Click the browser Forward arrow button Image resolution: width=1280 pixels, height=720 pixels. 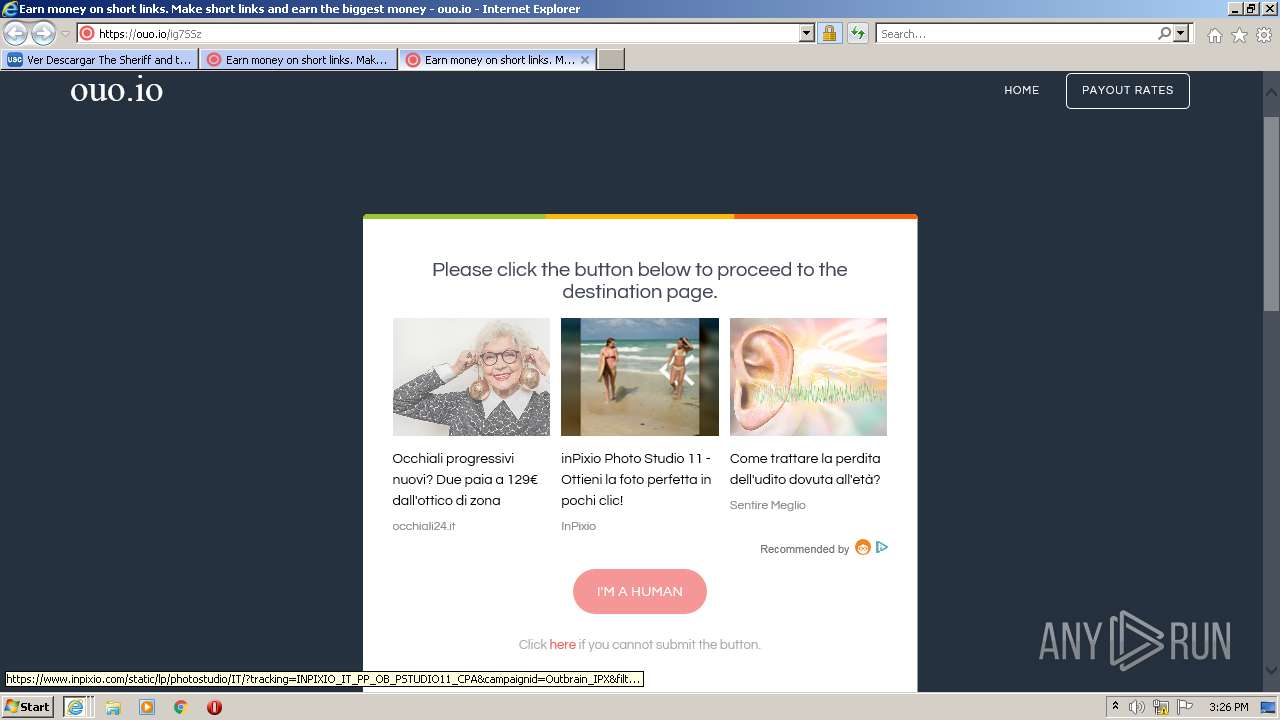tap(43, 33)
